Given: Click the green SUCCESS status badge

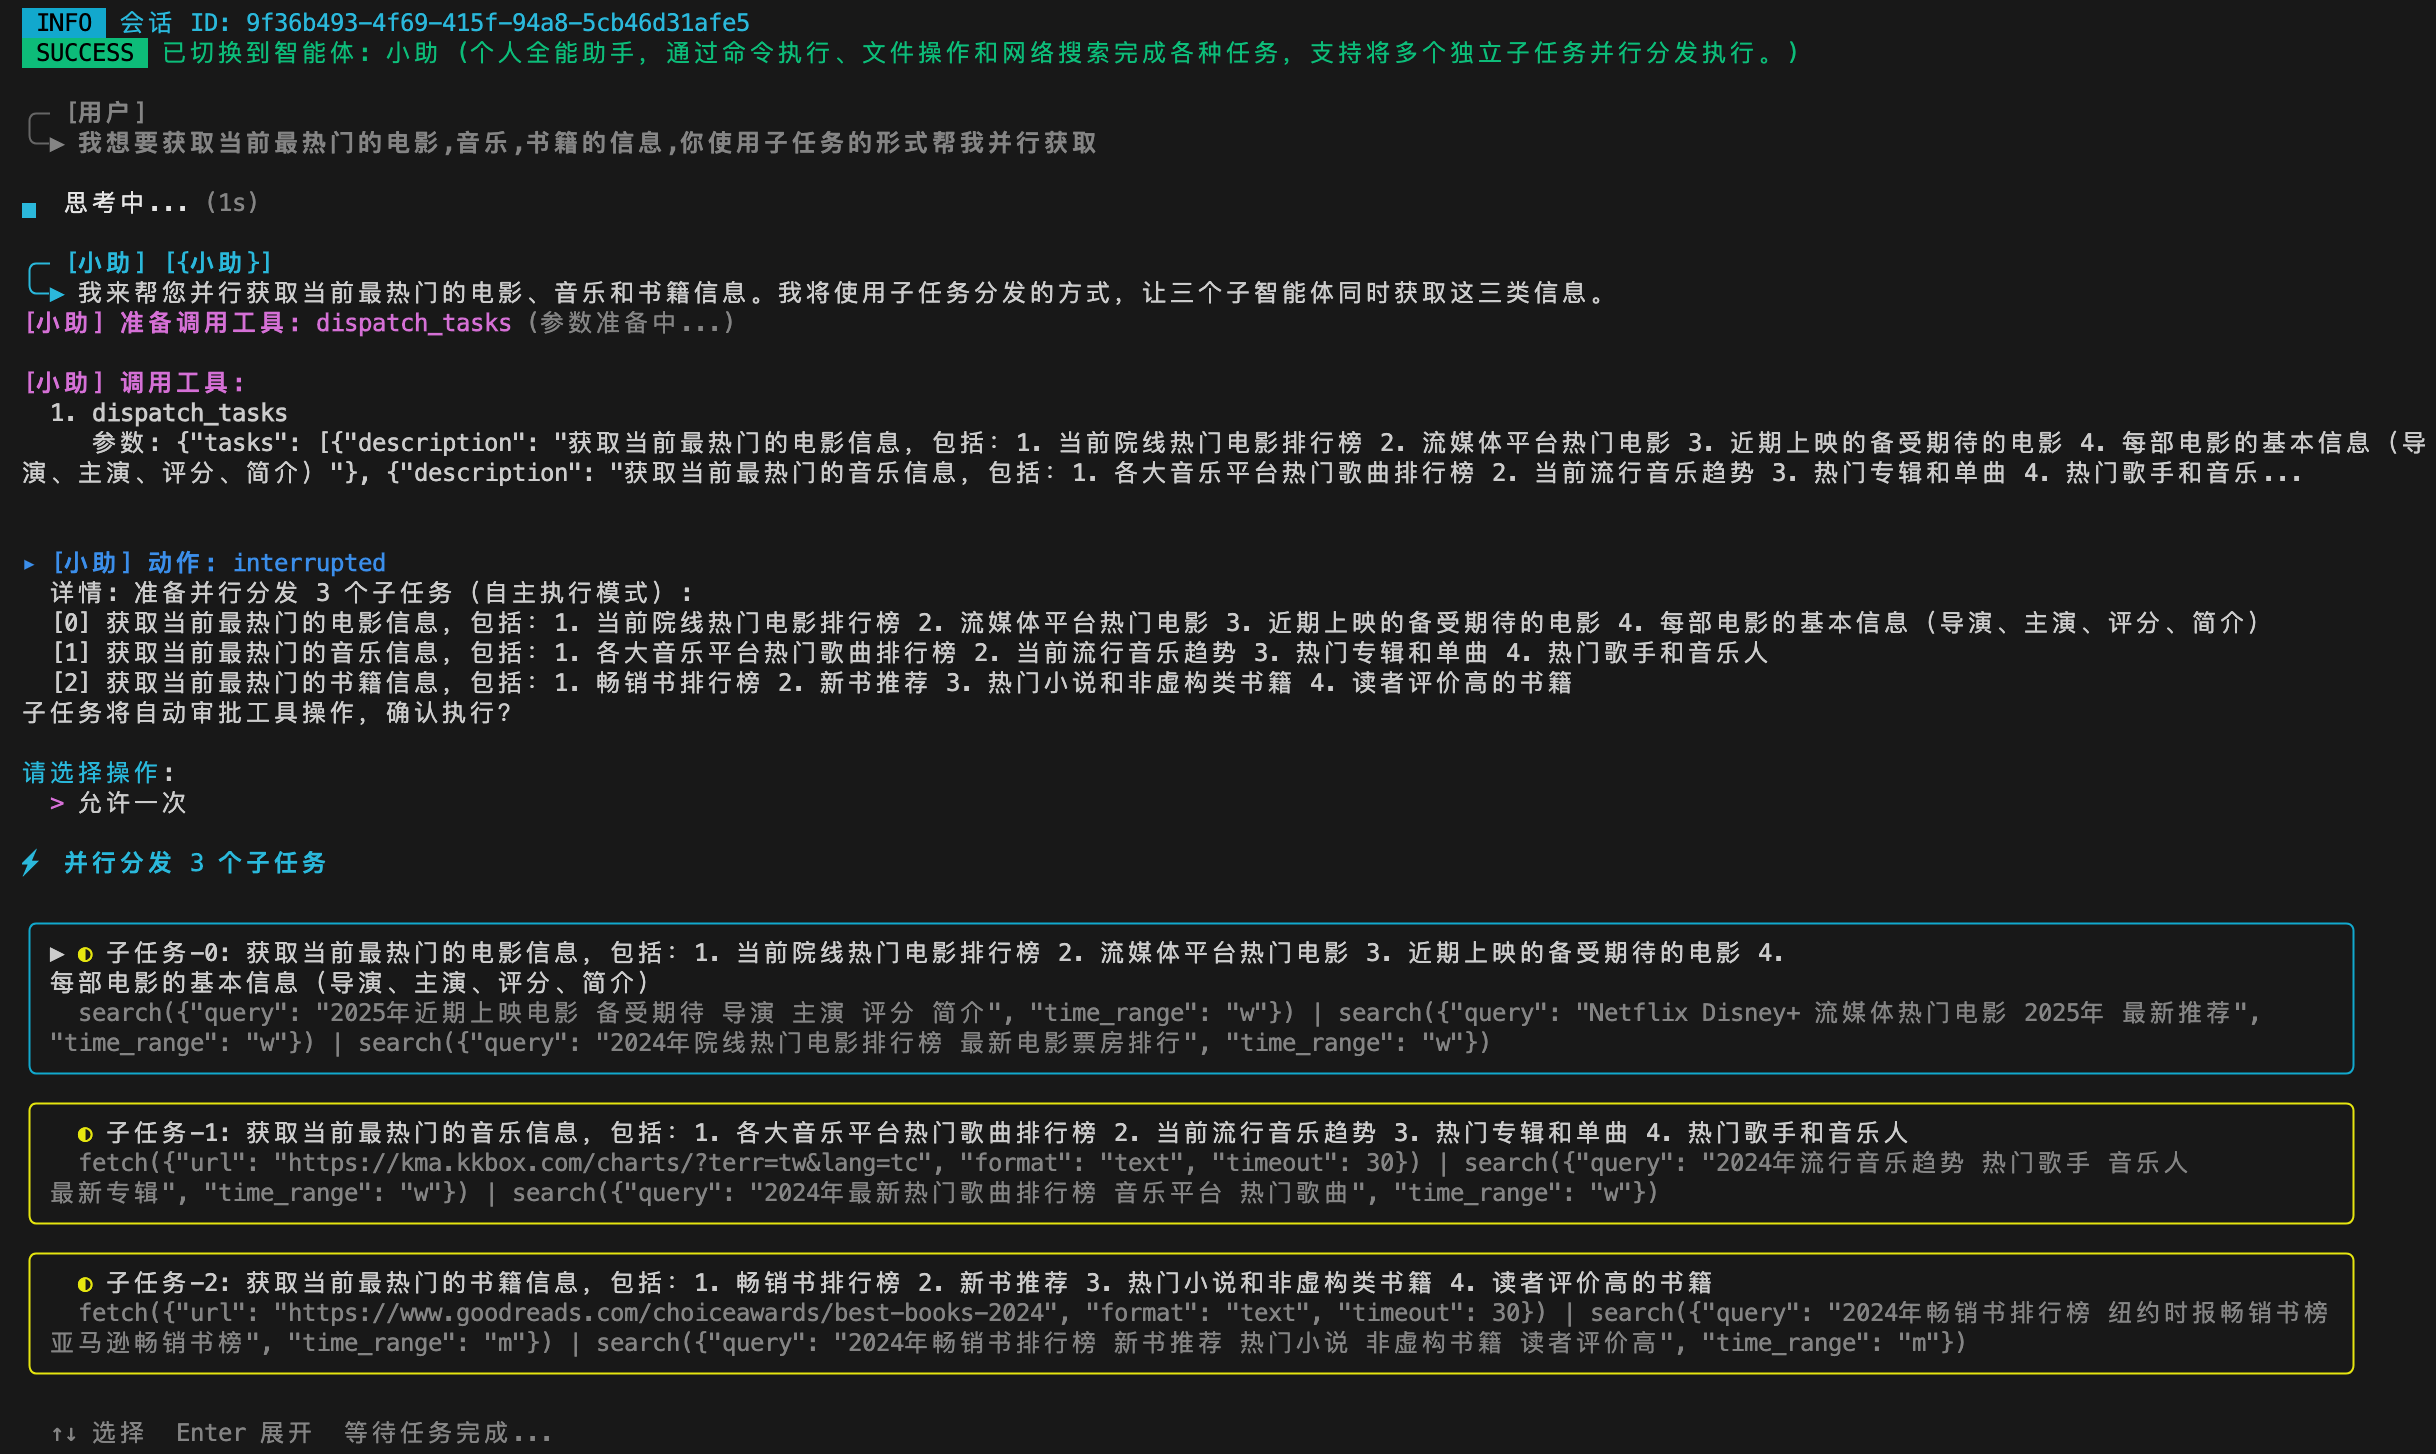Looking at the screenshot, I should (84, 52).
